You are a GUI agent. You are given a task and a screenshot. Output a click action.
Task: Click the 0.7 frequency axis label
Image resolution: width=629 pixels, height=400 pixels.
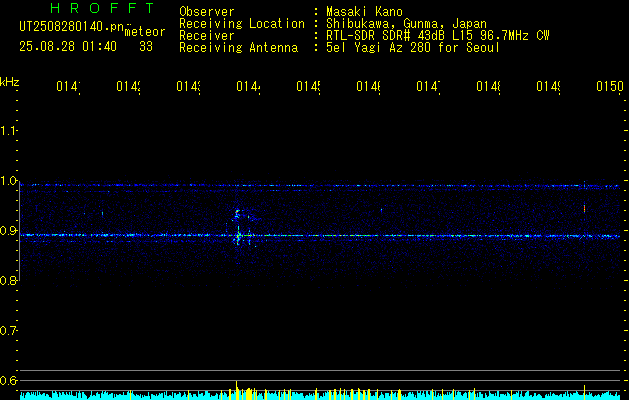click(x=8, y=331)
